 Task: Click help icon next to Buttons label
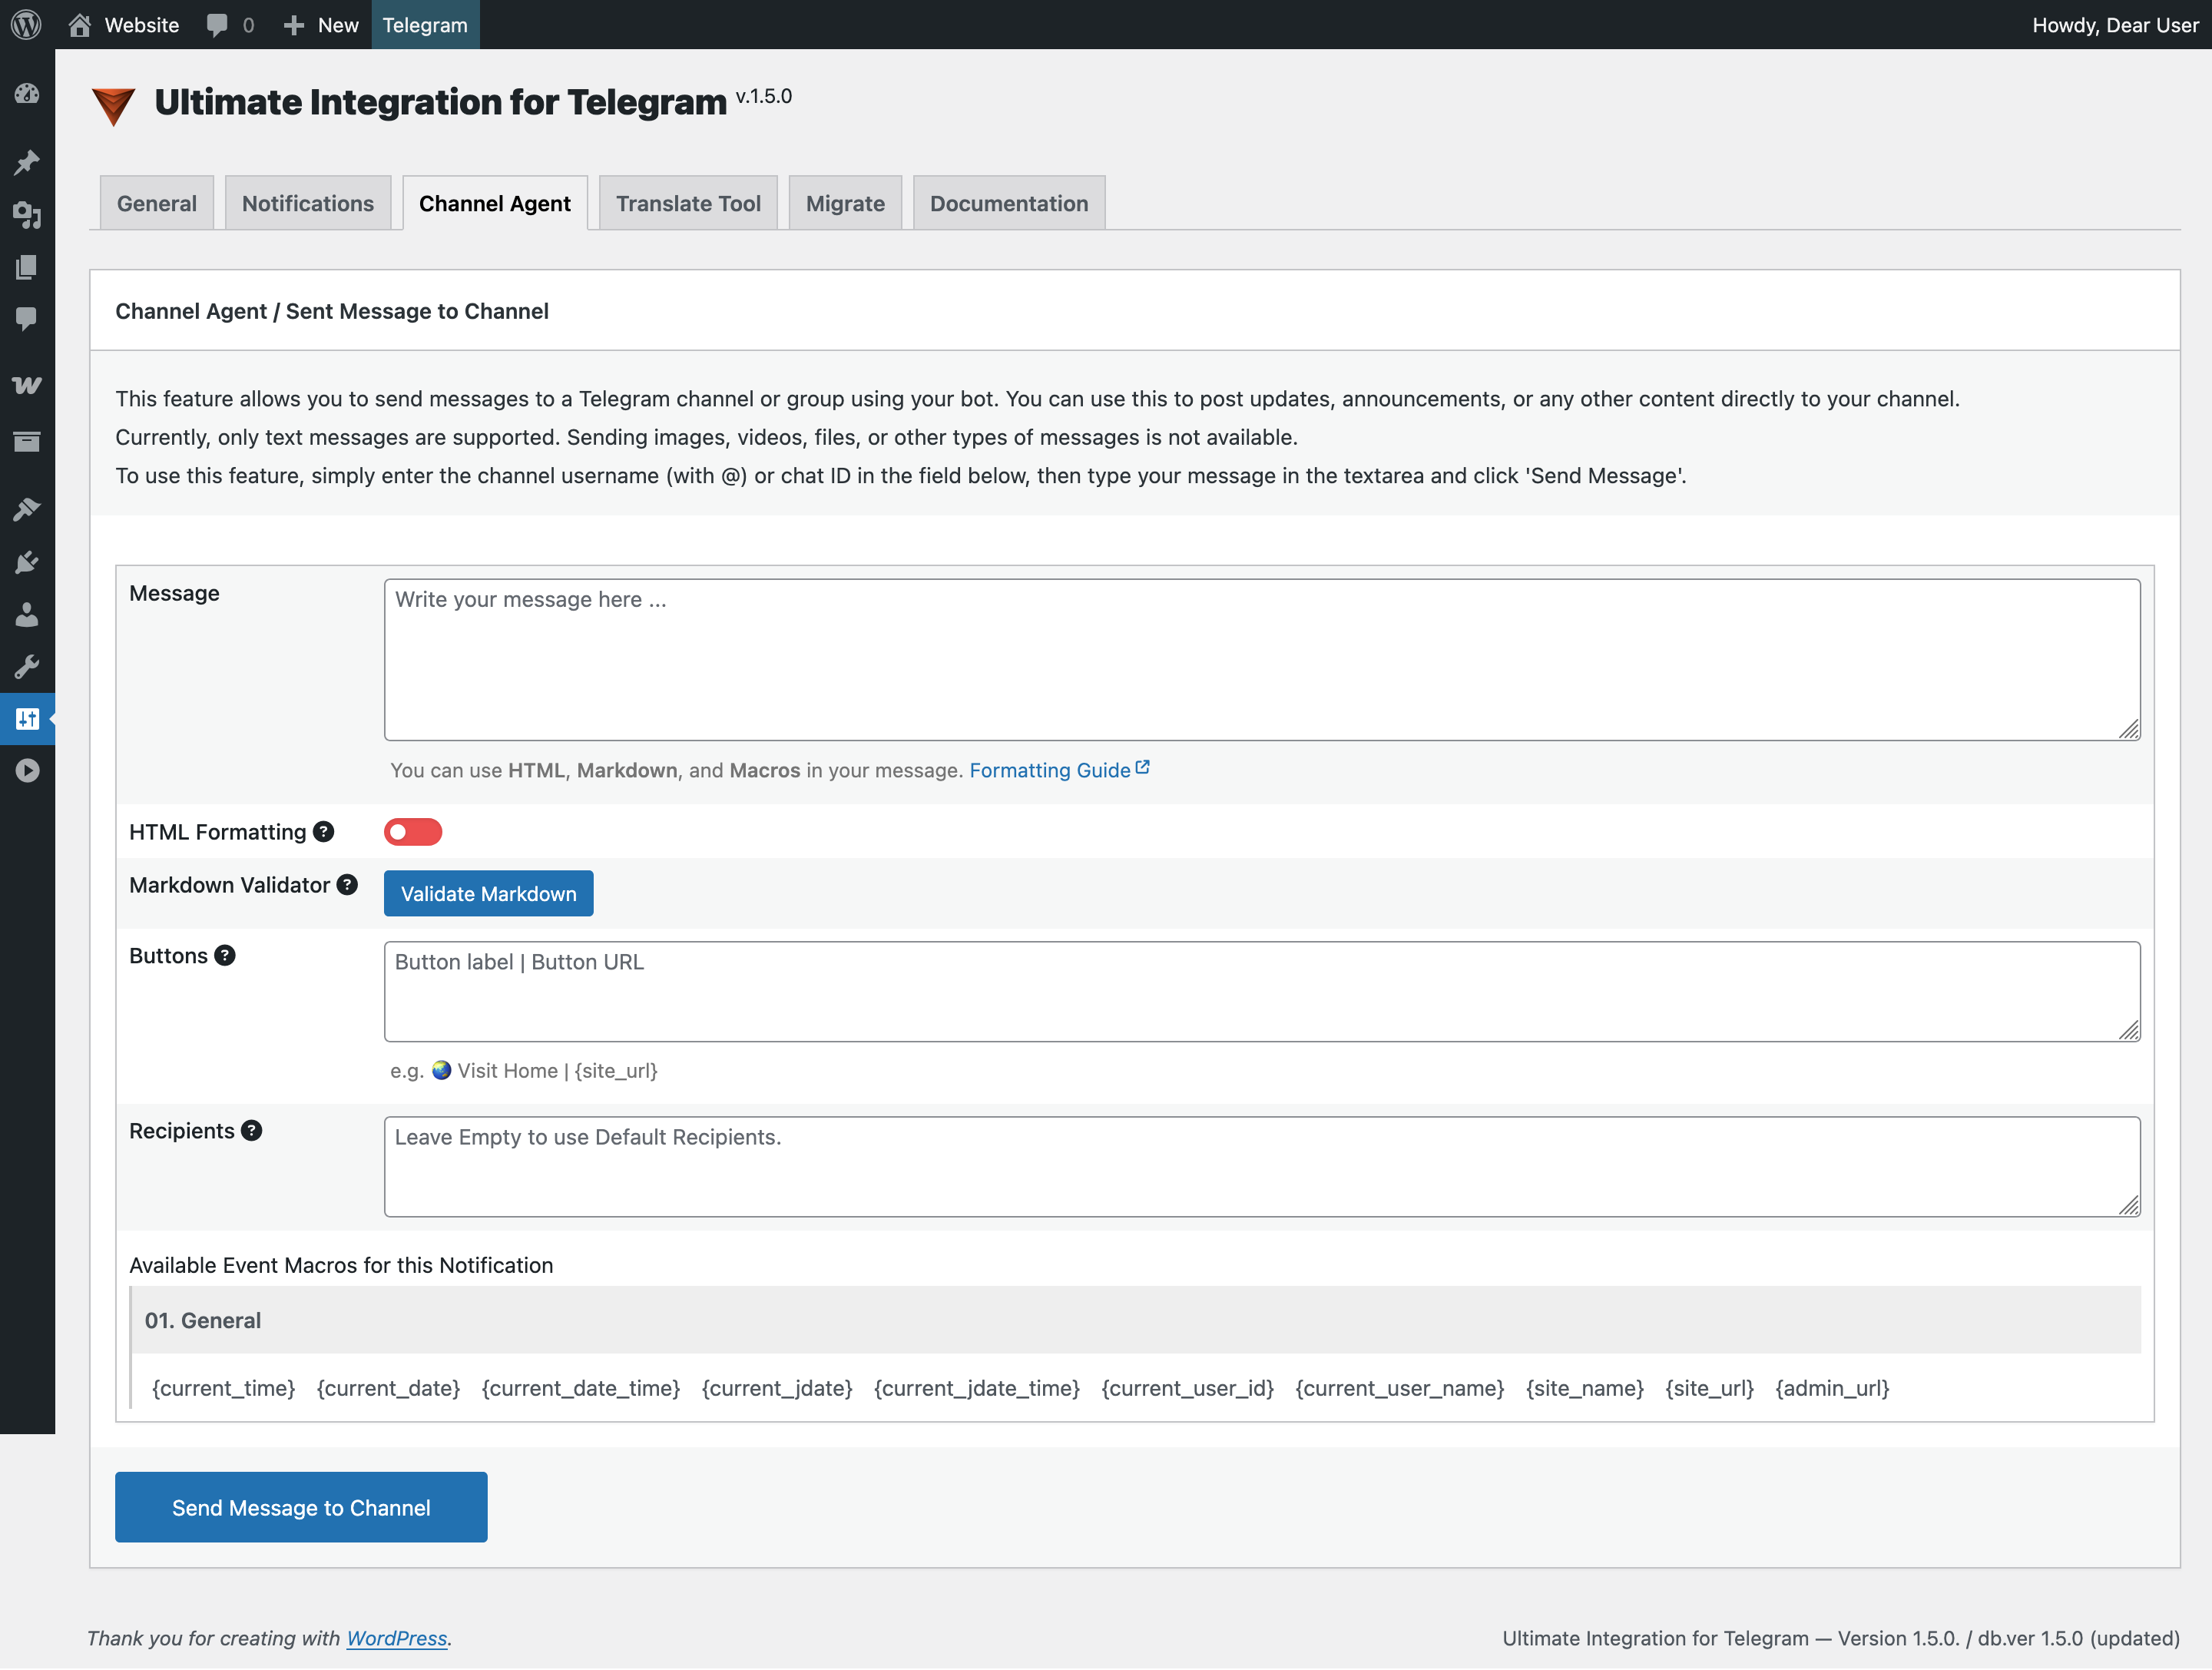point(225,955)
